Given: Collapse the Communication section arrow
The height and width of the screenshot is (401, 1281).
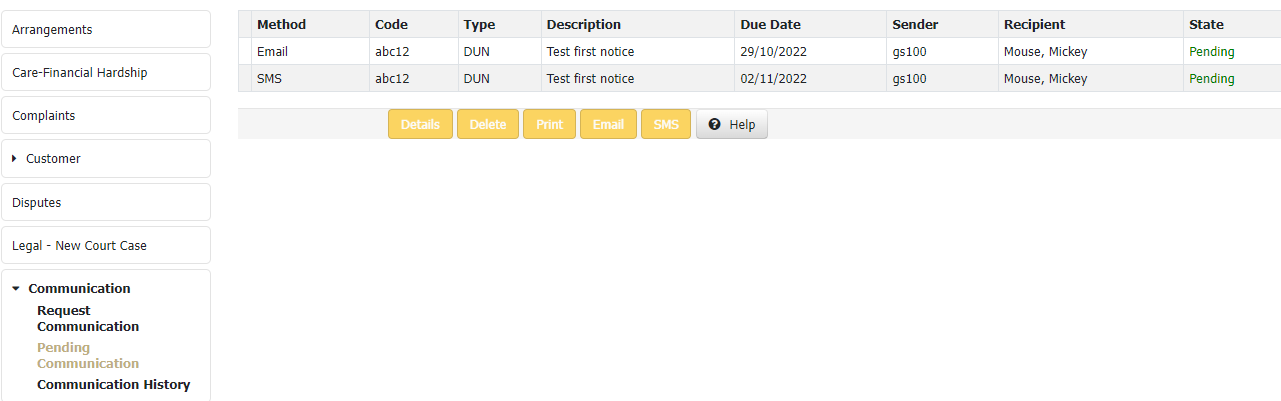Looking at the screenshot, I should [x=16, y=288].
